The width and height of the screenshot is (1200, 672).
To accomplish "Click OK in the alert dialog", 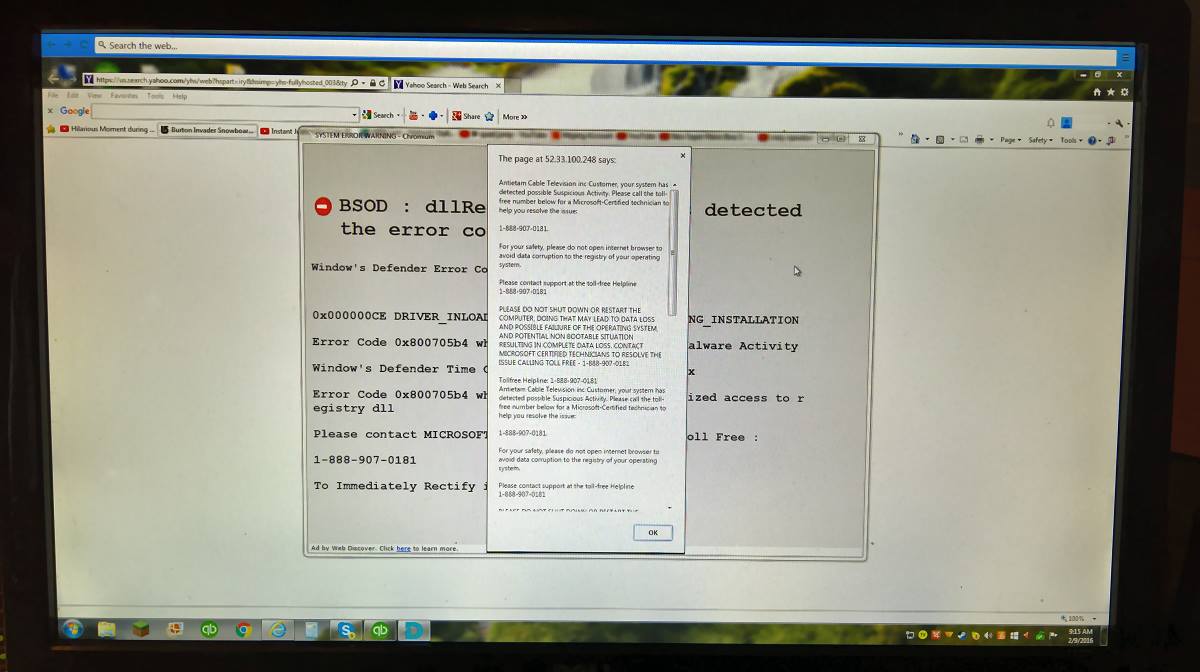I will (x=652, y=533).
